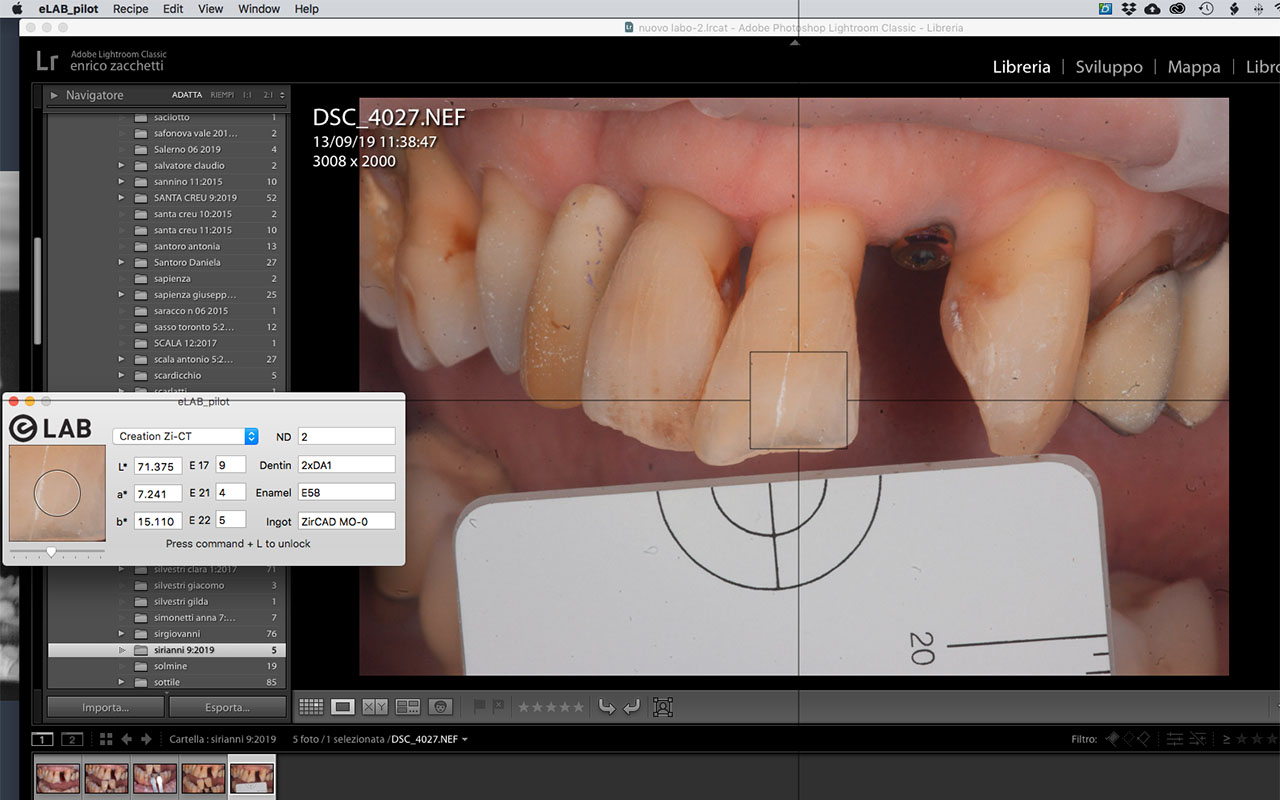This screenshot has width=1280, height=800.
Task: Click the filmstrip back arrow
Action: [x=127, y=739]
